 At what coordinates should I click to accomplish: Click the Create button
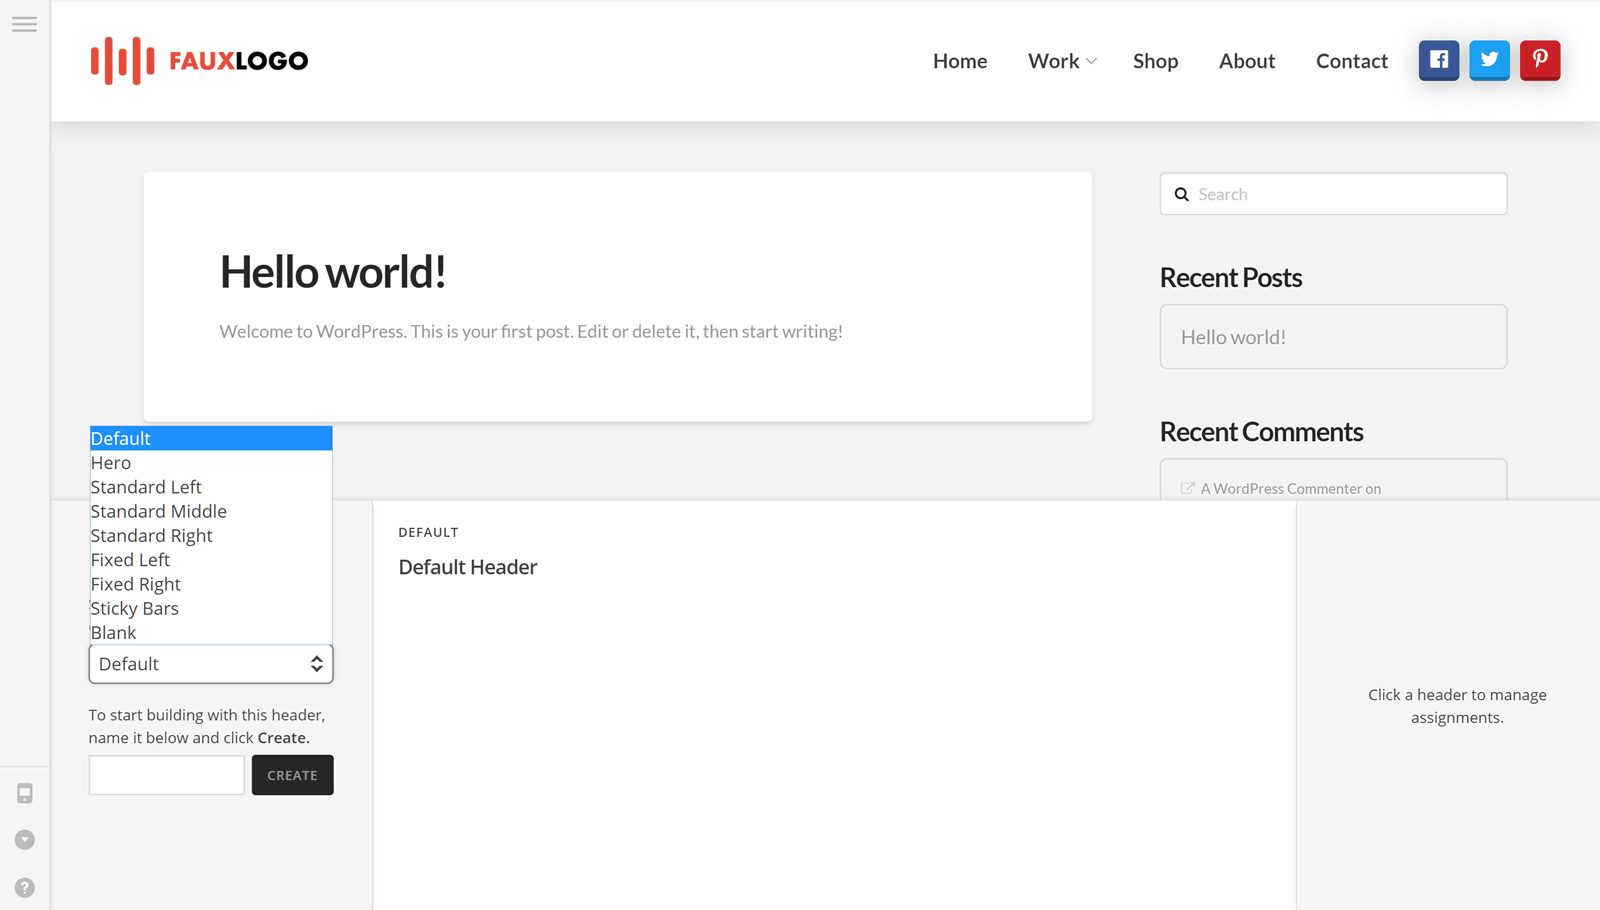click(293, 775)
